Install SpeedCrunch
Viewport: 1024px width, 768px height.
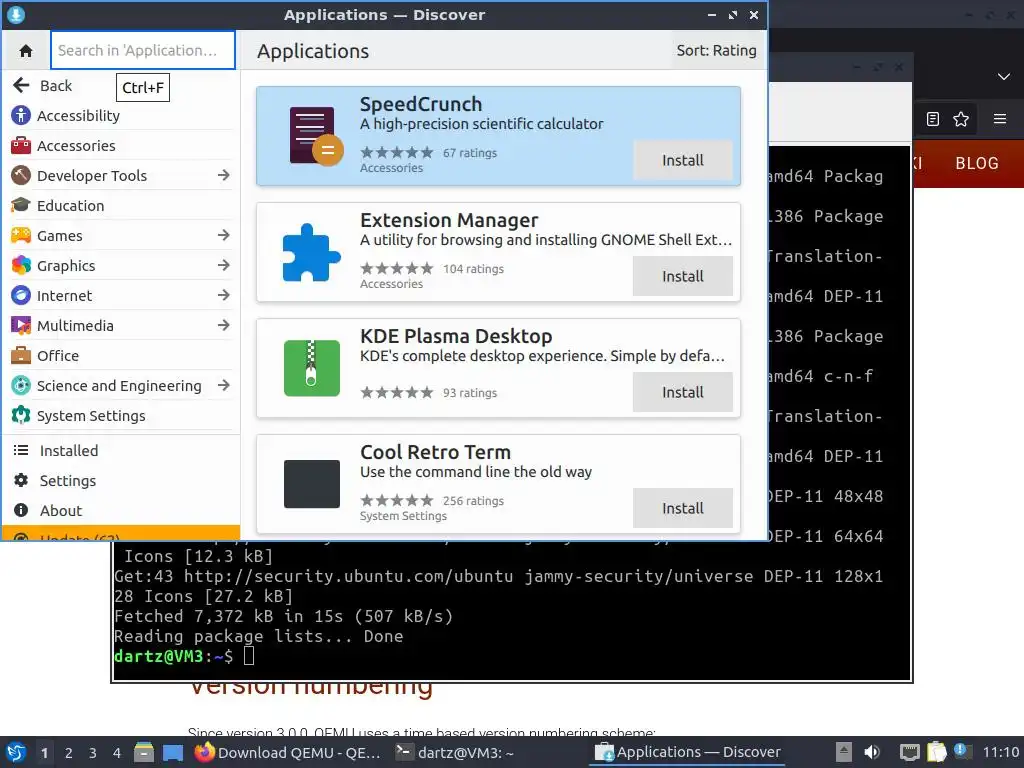tap(682, 160)
